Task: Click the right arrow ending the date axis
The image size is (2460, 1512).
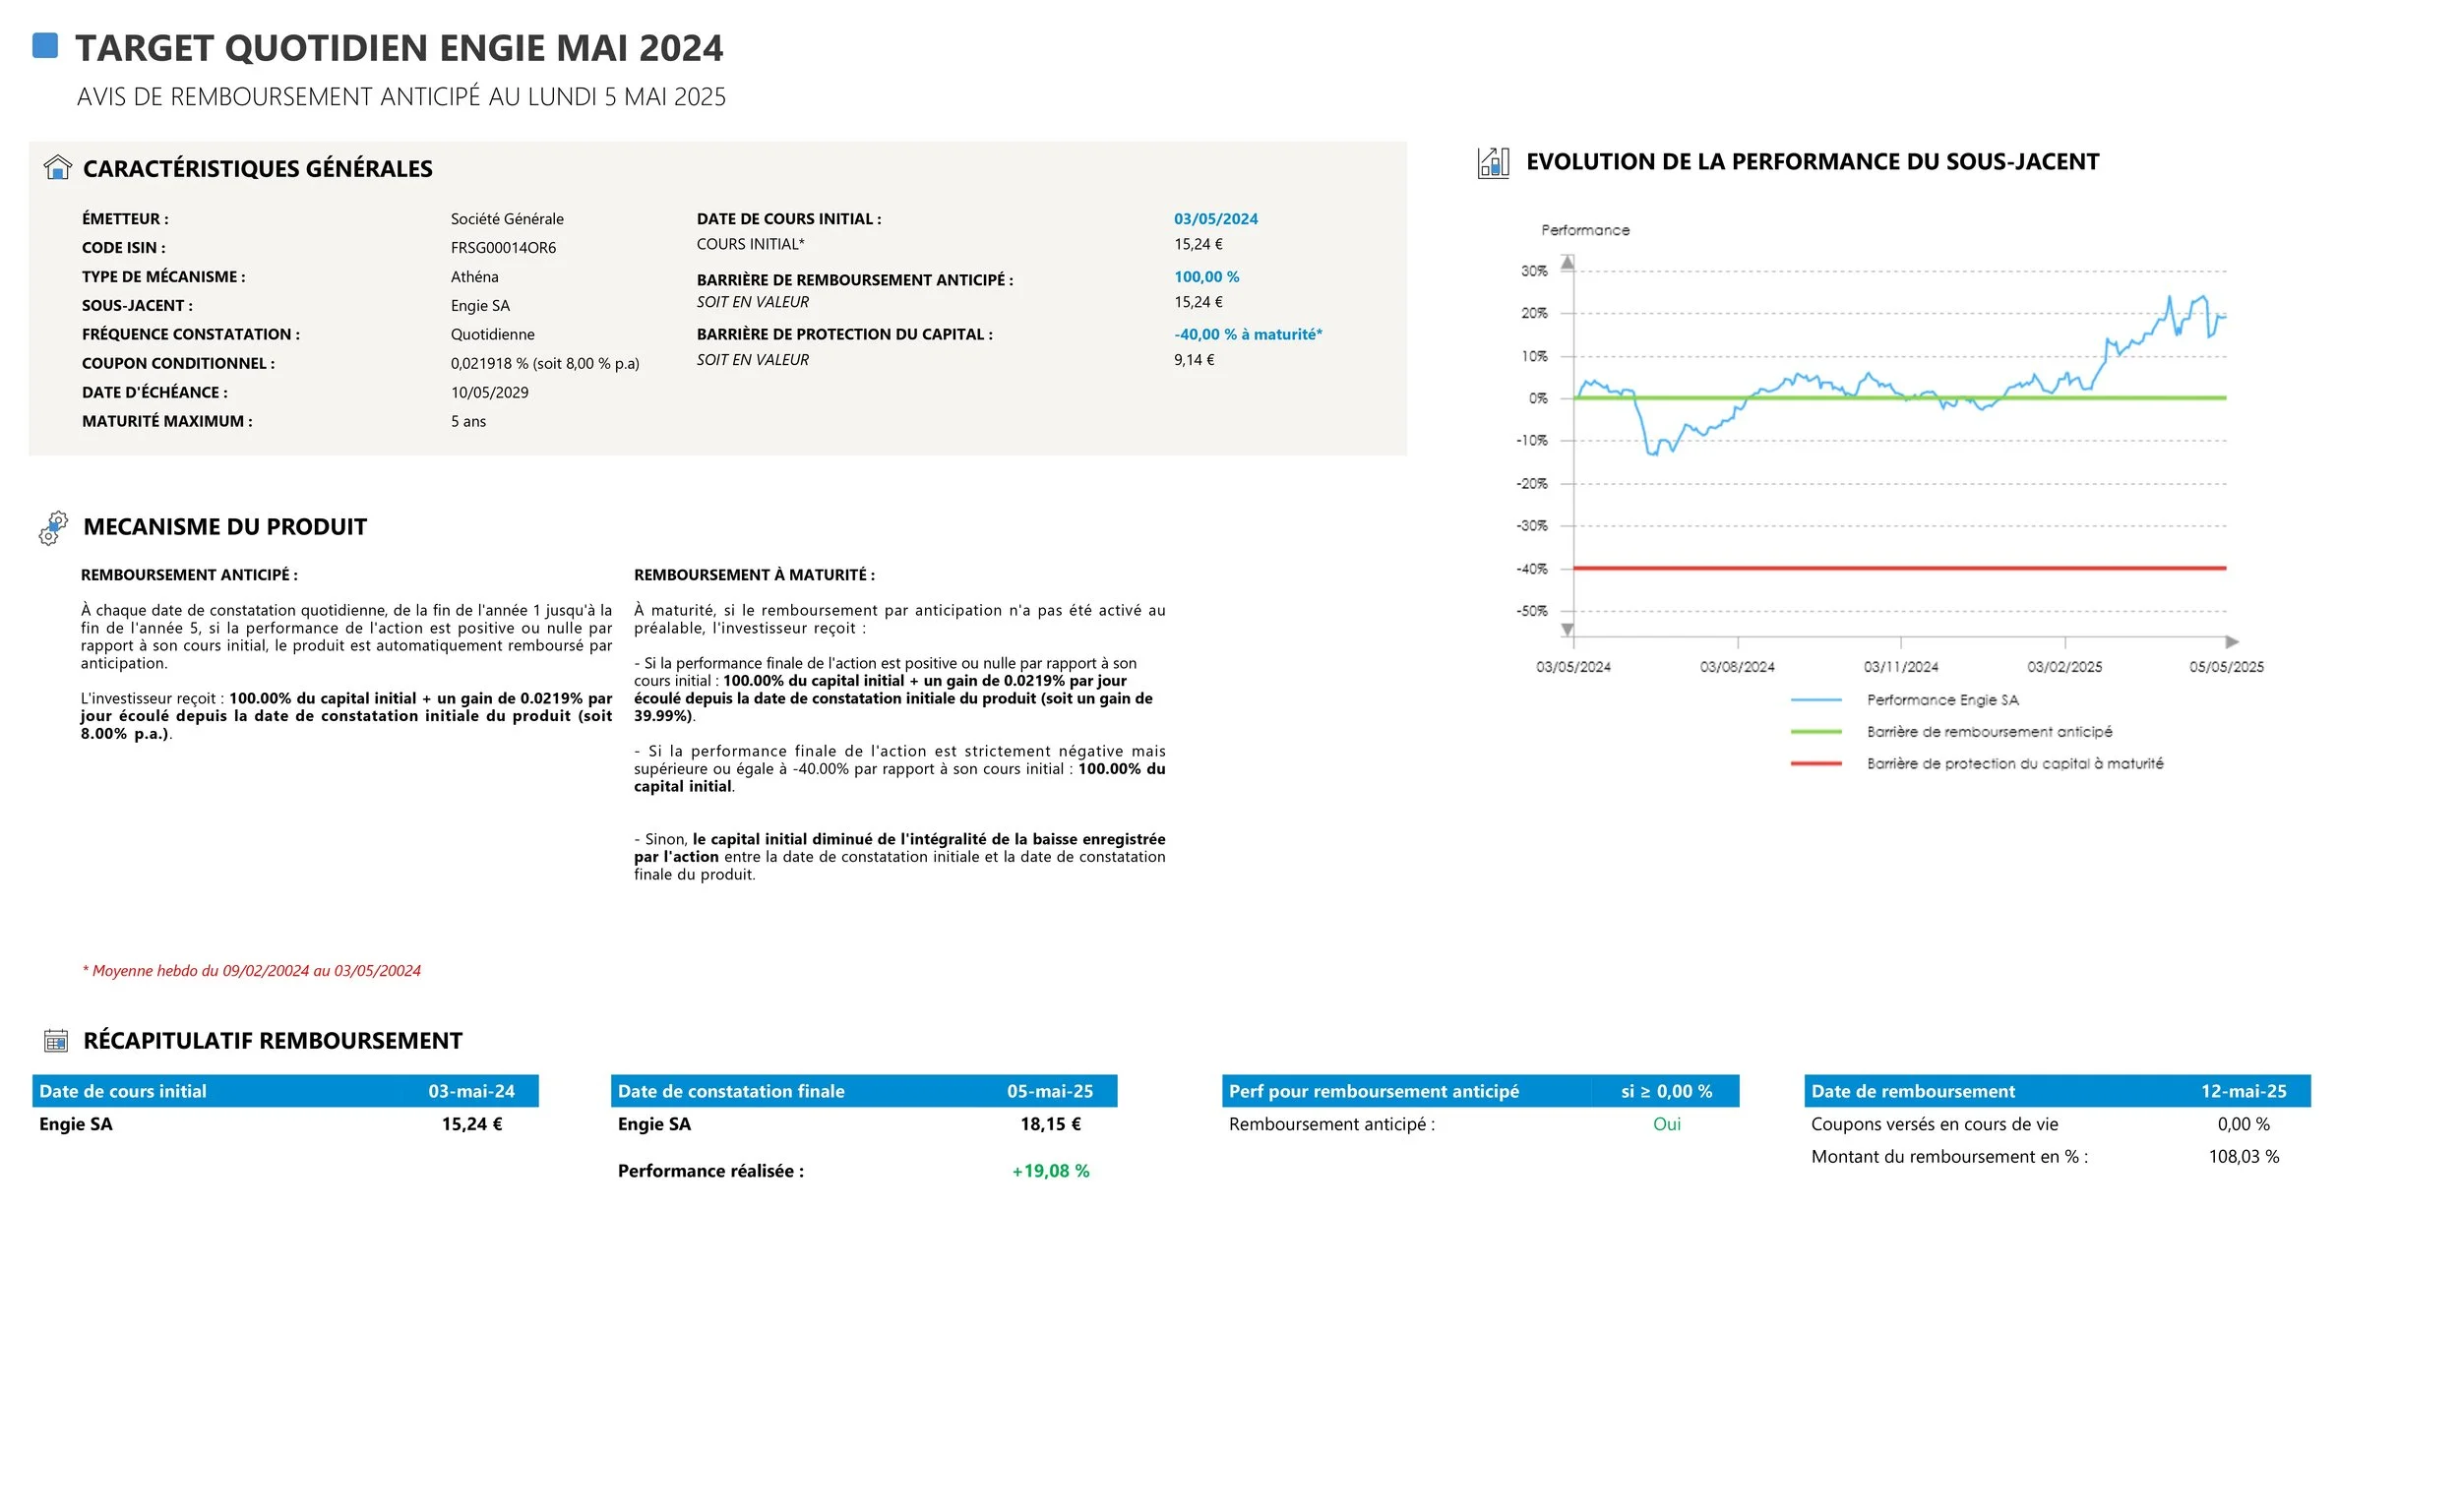Action: [2231, 641]
